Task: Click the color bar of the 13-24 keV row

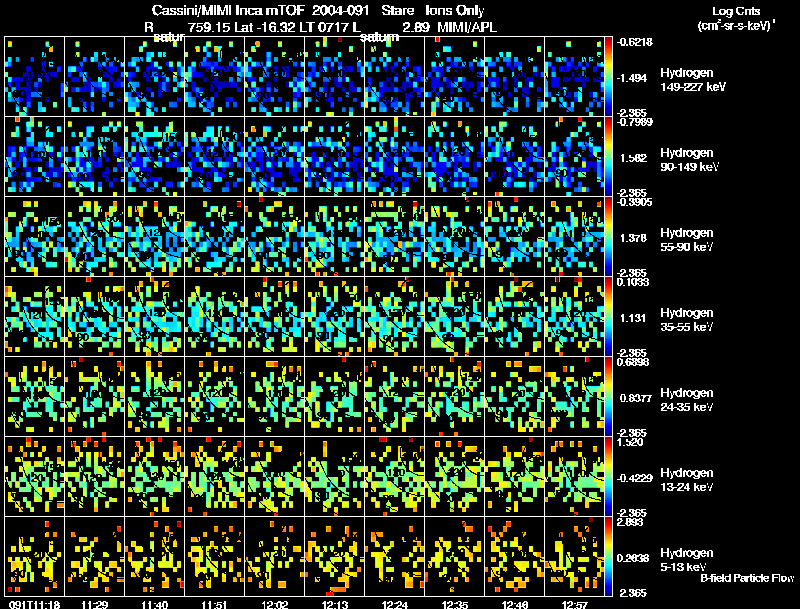Action: [x=608, y=477]
